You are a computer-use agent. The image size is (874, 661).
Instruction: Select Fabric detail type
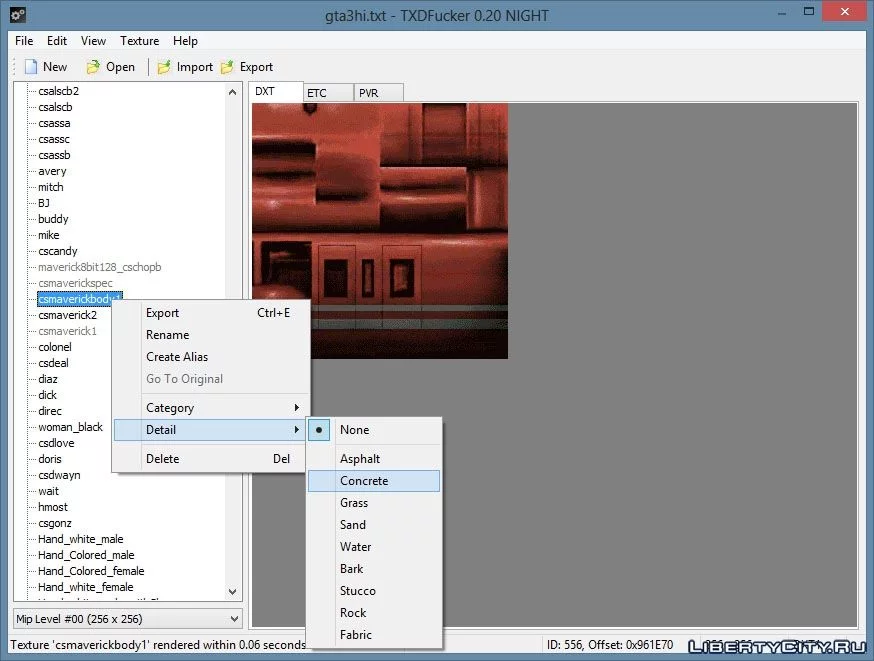374,634
